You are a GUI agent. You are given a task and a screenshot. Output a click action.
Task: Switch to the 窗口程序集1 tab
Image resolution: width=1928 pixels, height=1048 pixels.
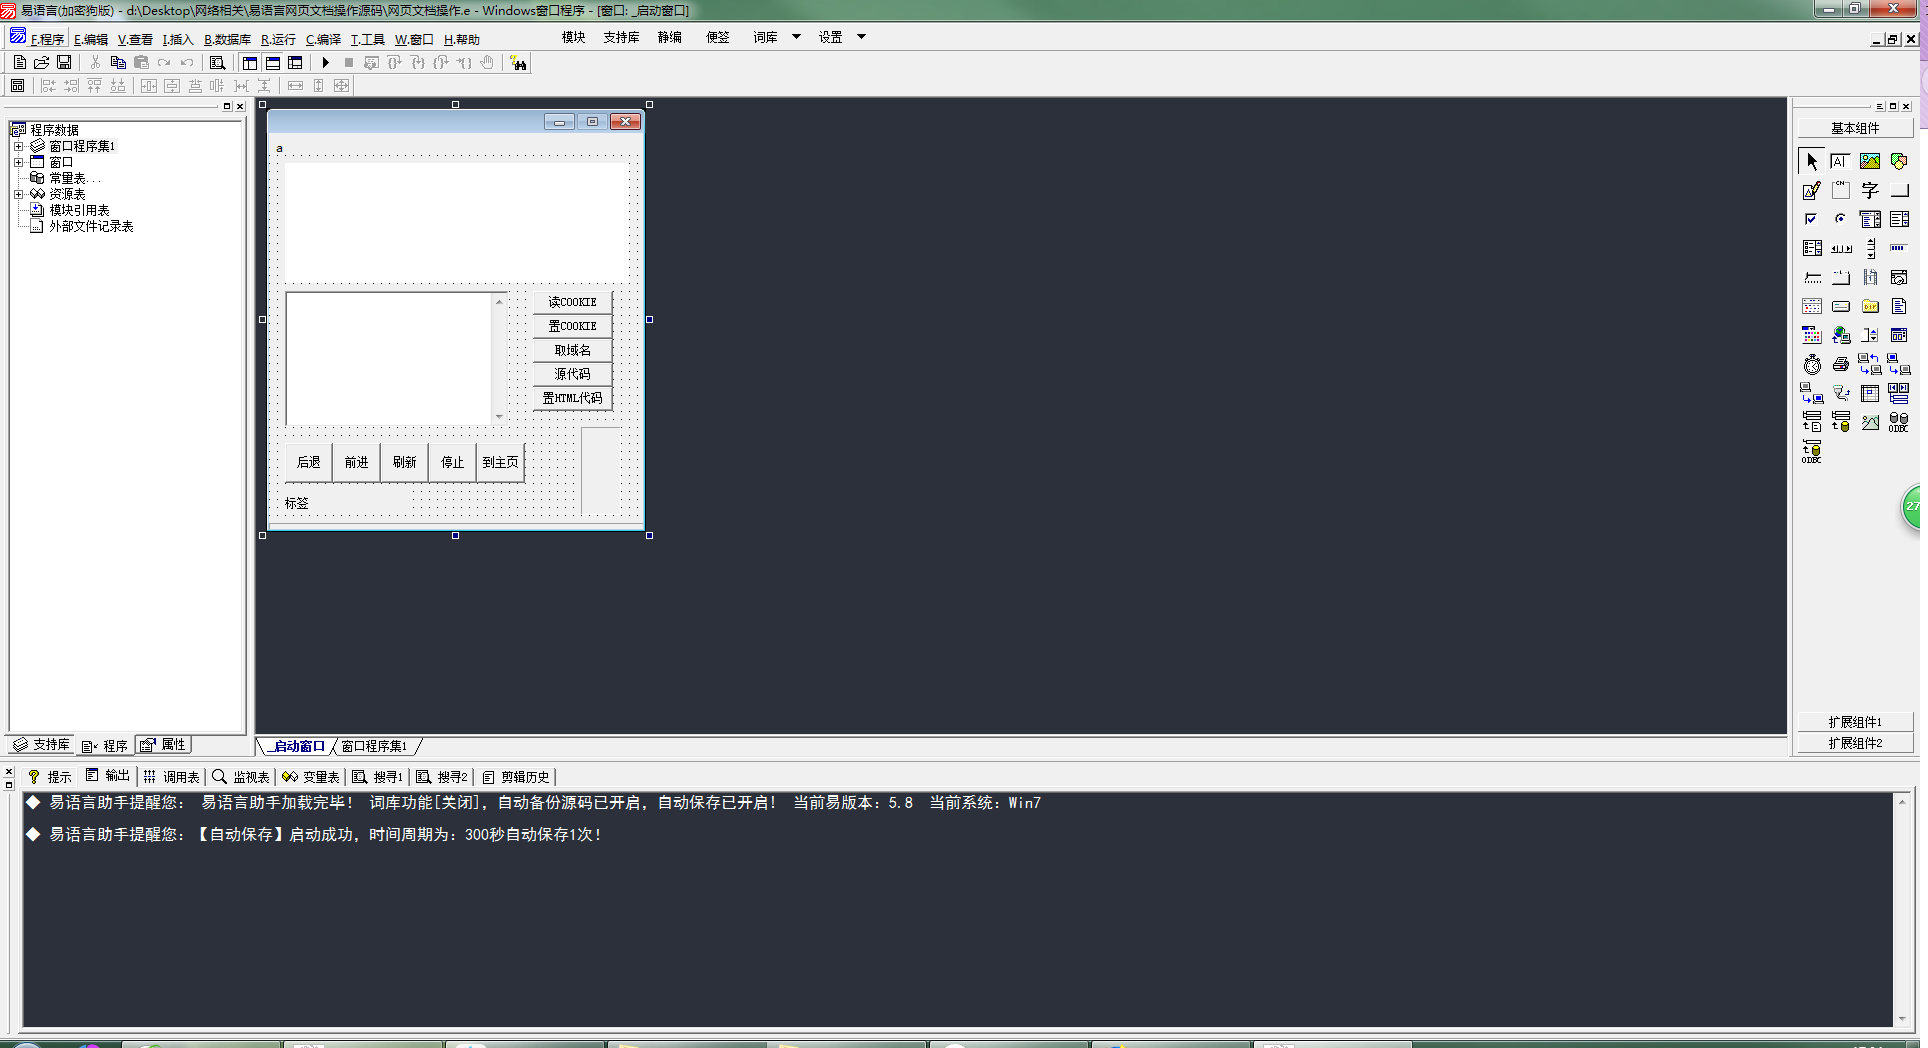point(374,746)
